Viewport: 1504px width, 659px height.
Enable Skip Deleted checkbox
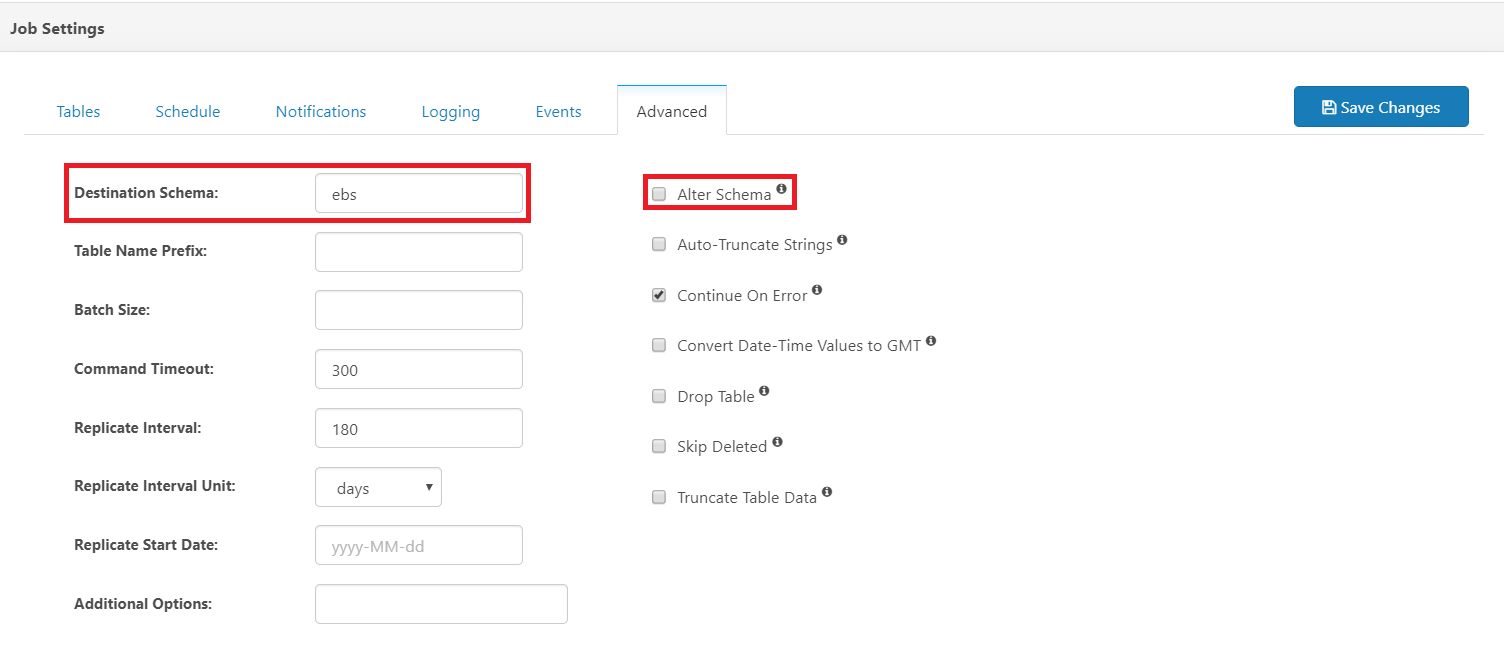pyautogui.click(x=659, y=446)
